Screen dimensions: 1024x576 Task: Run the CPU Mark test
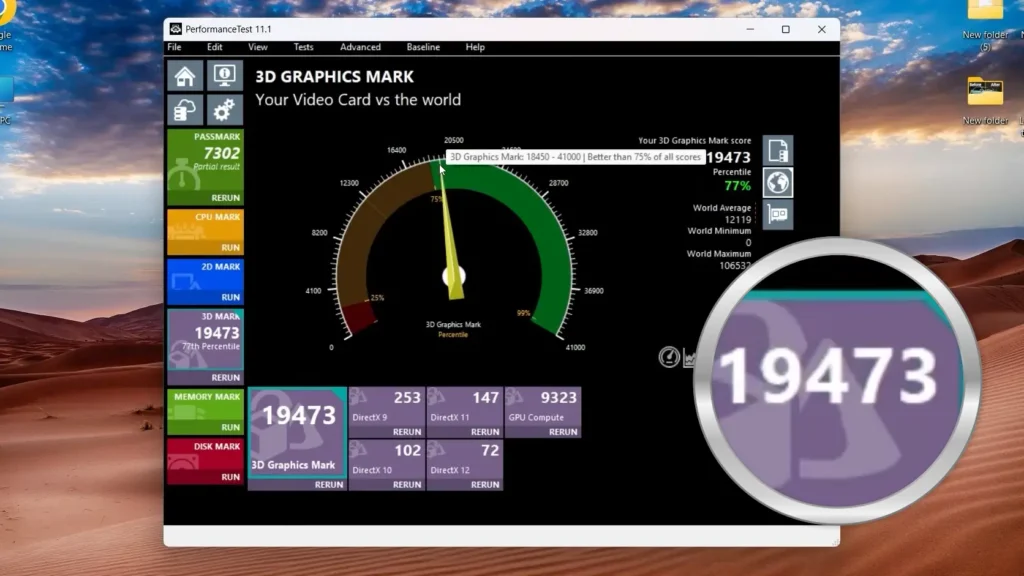point(231,248)
